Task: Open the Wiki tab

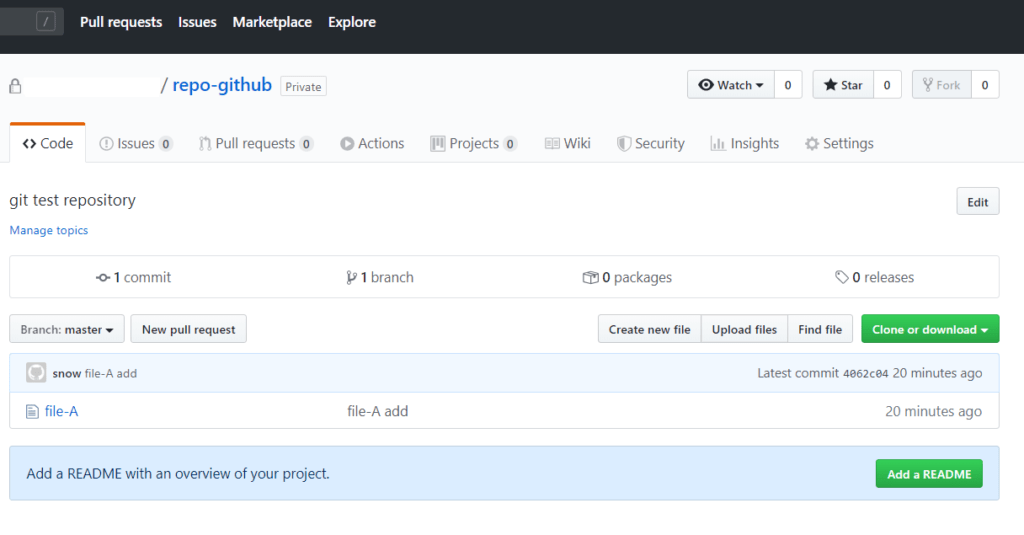Action: tap(568, 143)
